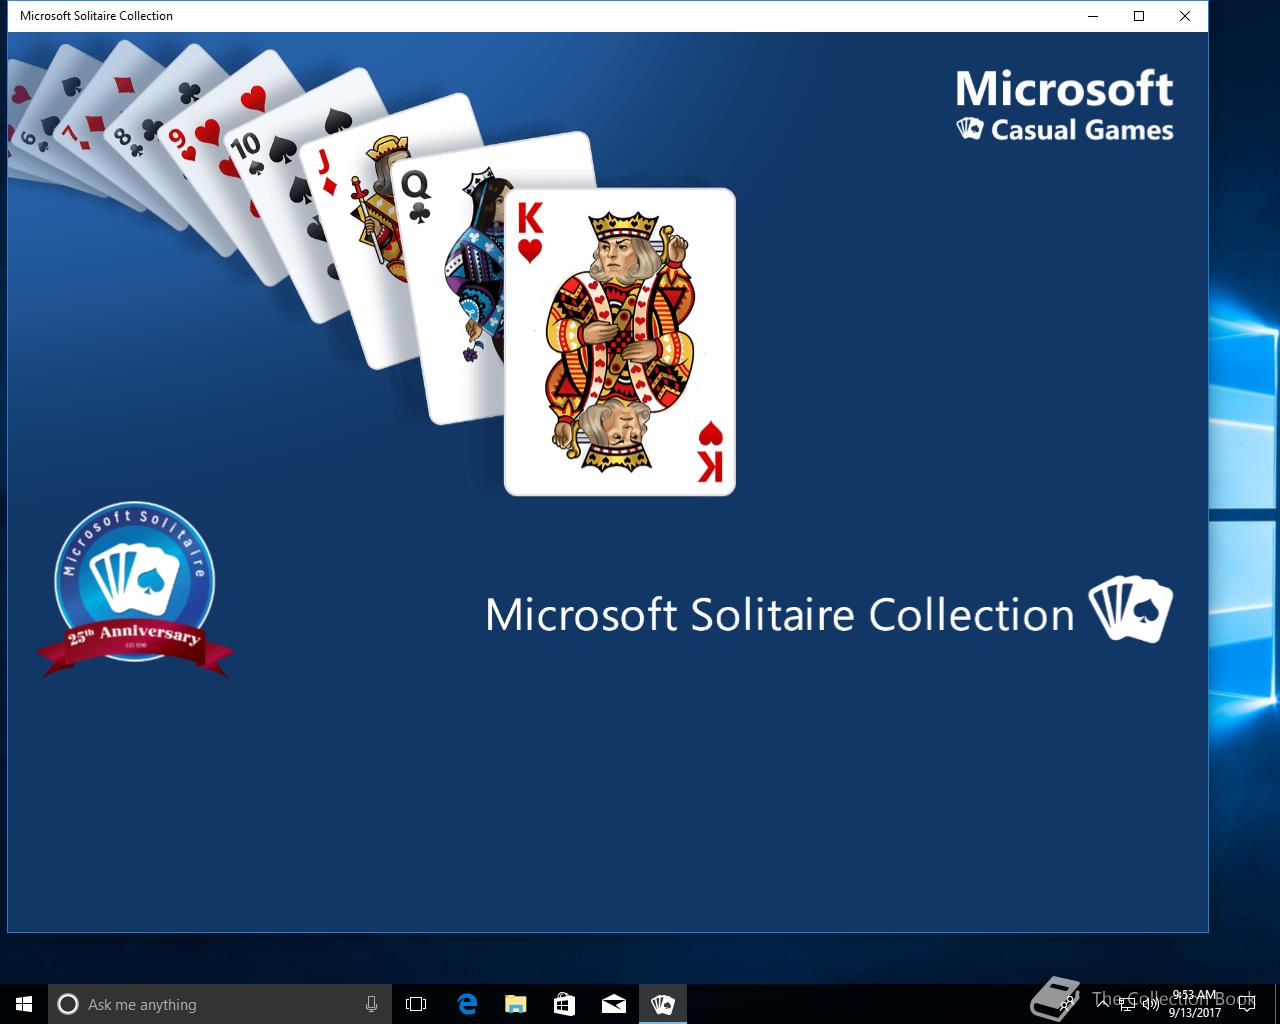Open the Mail app from the taskbar
The image size is (1280, 1024).
(613, 1004)
